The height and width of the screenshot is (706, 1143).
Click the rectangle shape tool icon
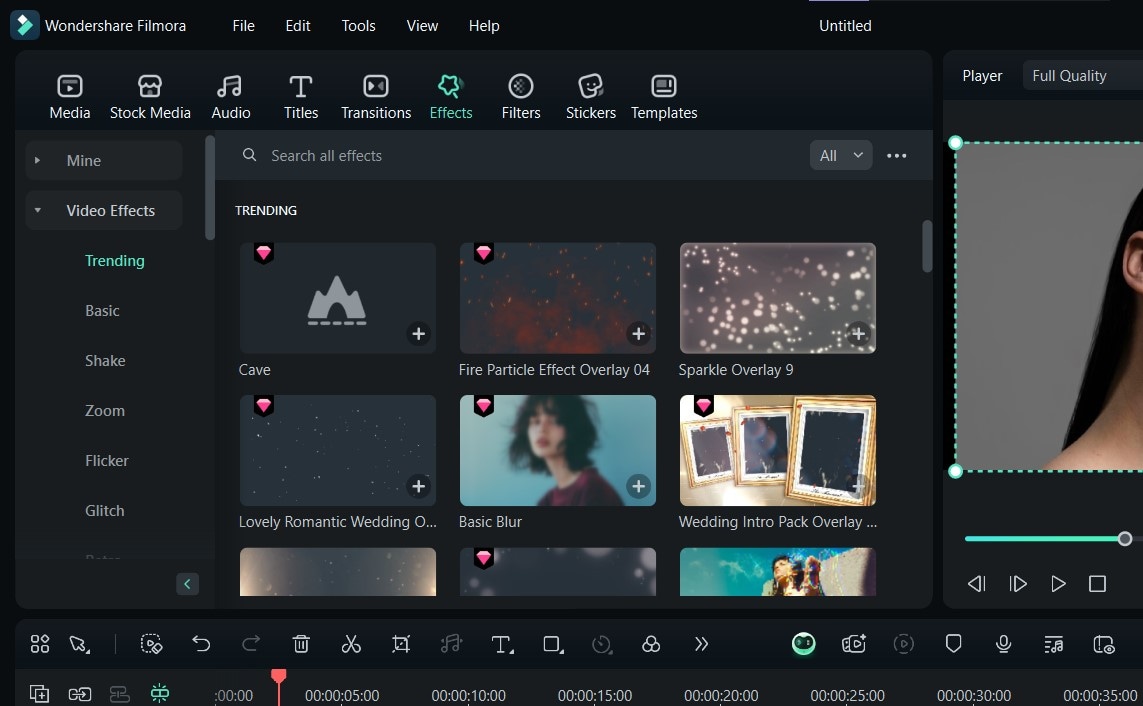[553, 644]
